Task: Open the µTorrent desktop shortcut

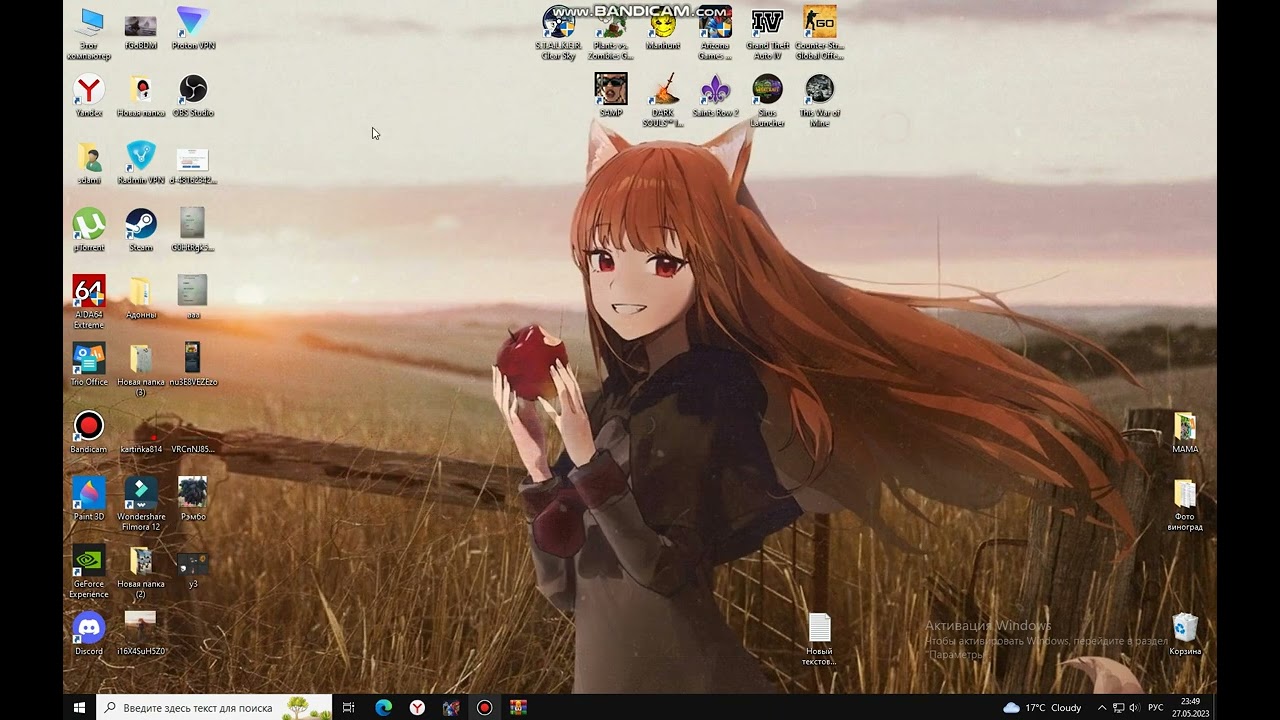Action: tap(89, 230)
